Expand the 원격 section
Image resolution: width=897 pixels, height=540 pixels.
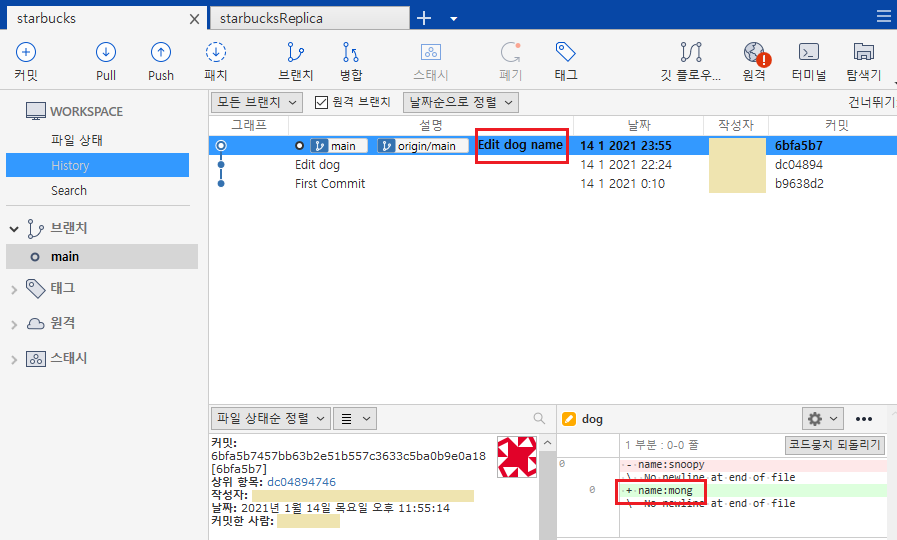click(14, 325)
